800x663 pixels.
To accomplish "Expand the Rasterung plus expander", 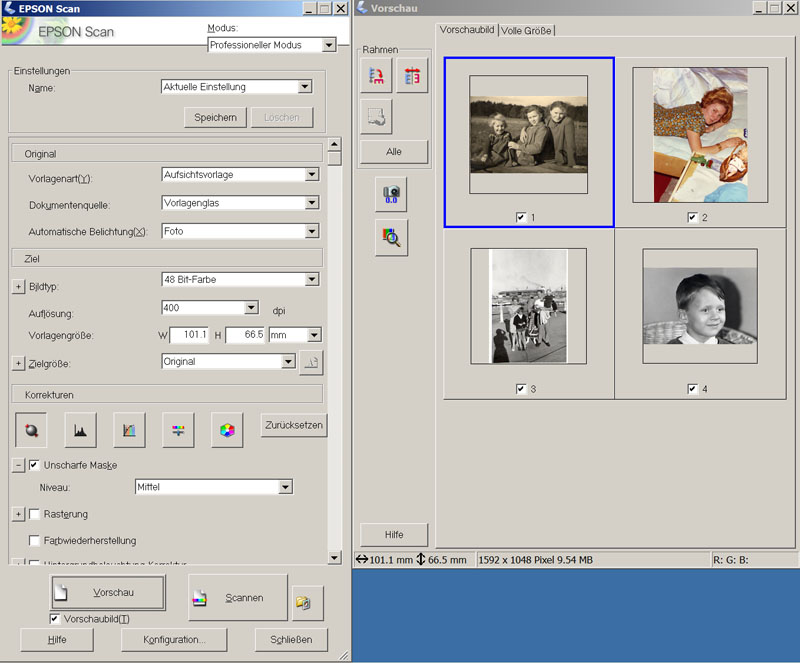I will tap(18, 514).
